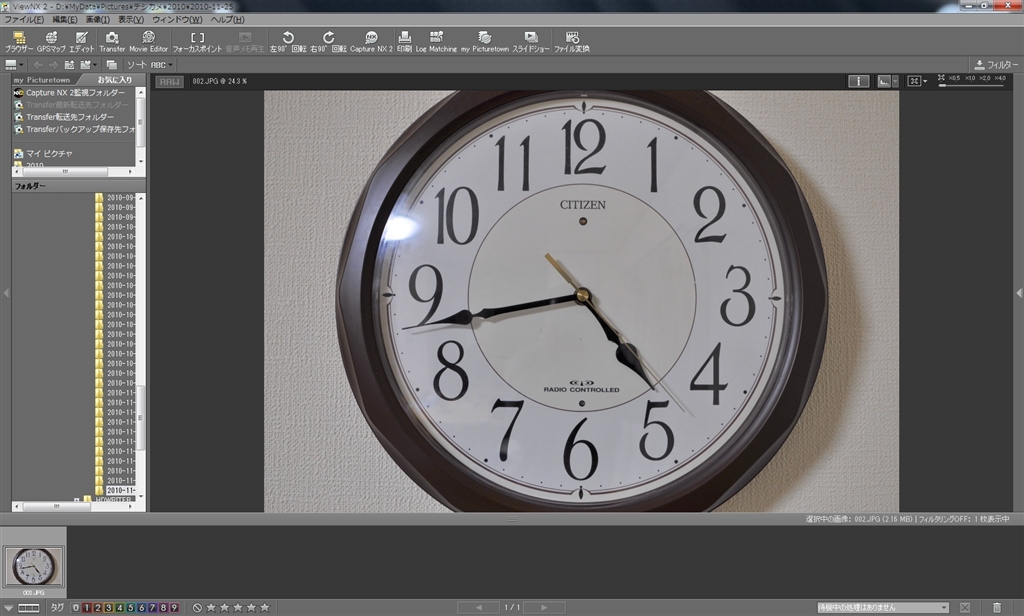Switch to the my Picturetown tab

tap(41, 80)
